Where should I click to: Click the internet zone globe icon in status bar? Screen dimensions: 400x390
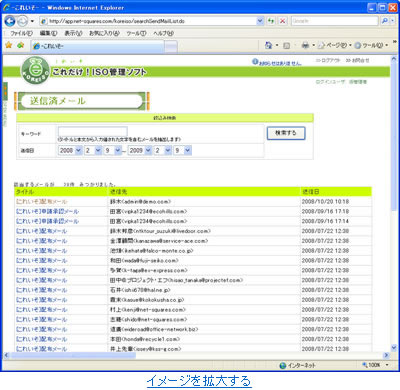tap(283, 365)
